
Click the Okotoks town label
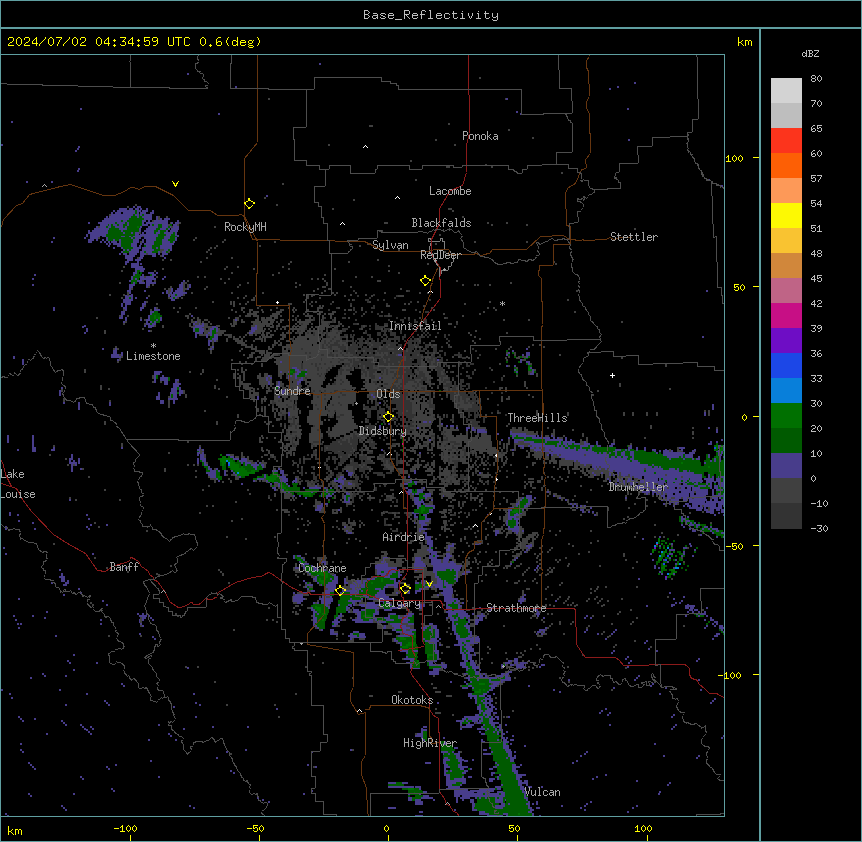click(412, 700)
